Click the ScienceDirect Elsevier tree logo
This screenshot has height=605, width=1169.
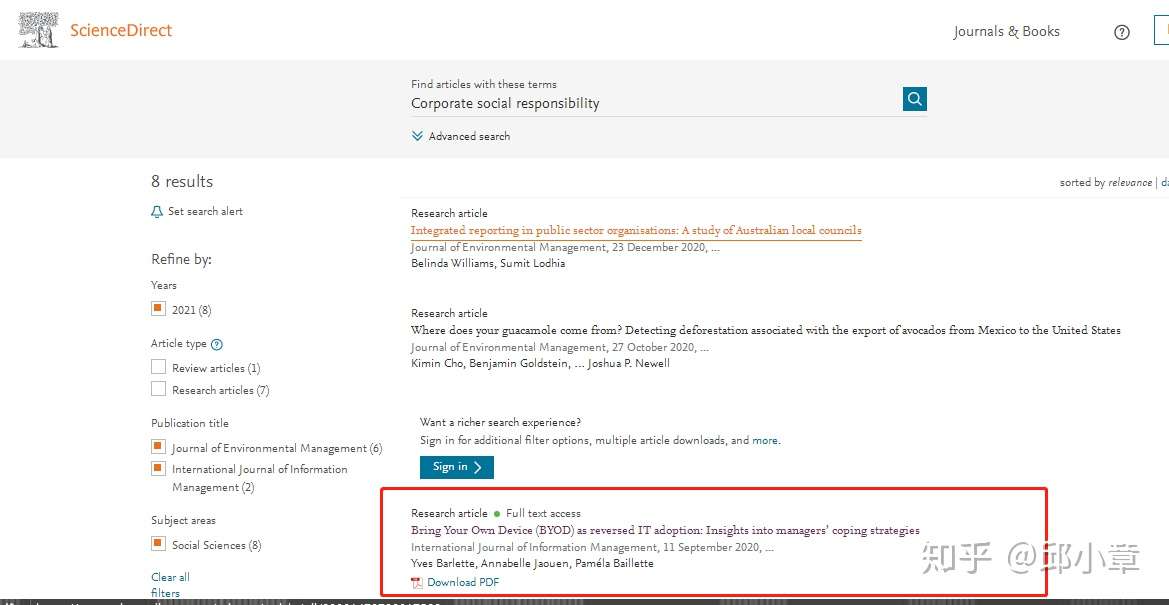click(38, 31)
